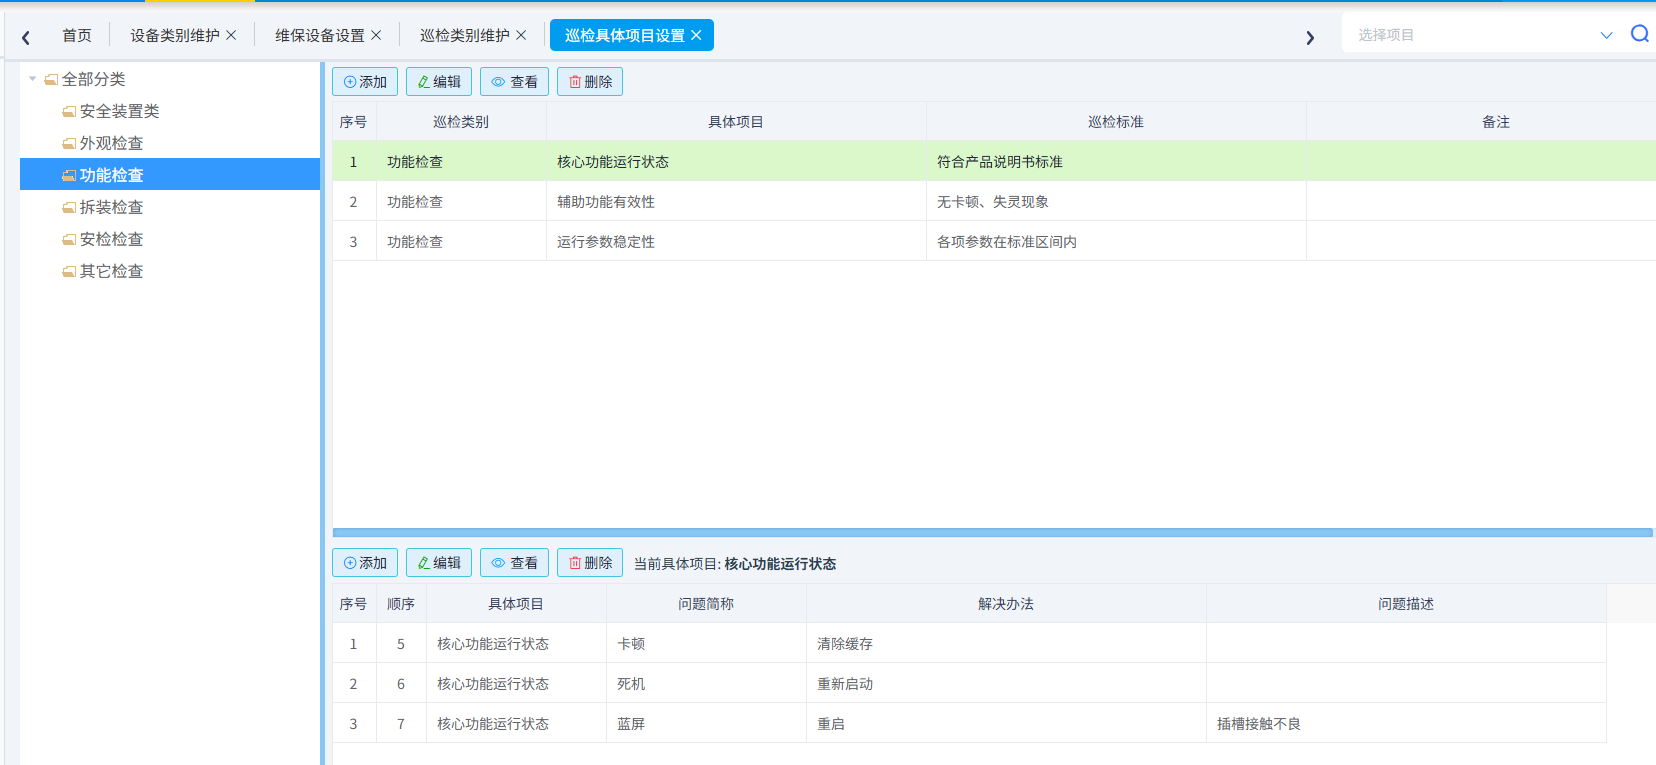The width and height of the screenshot is (1656, 765).
Task: Switch to the 首页 tab
Action: point(77,35)
